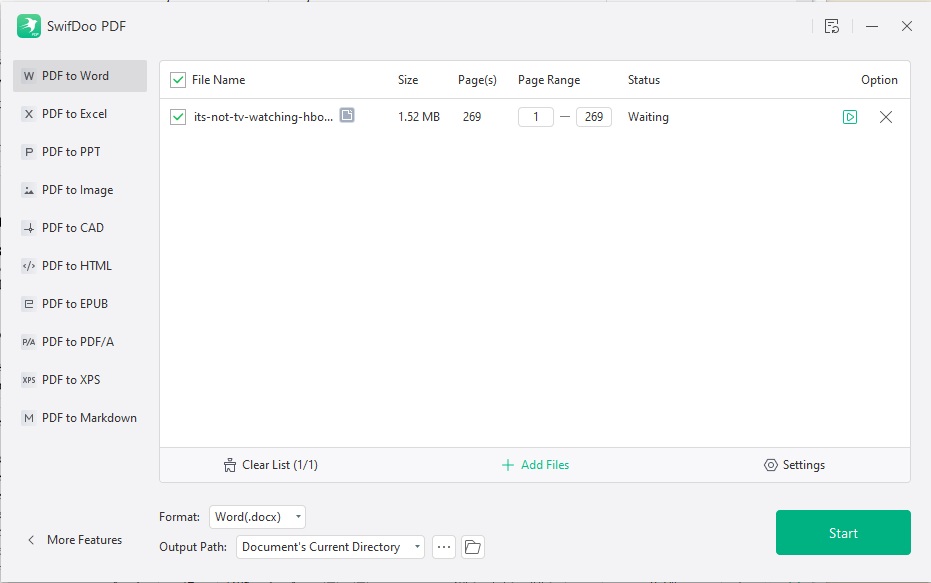Image resolution: width=931 pixels, height=583 pixels.
Task: Choose PDF to EPUB
Action: 80,304
